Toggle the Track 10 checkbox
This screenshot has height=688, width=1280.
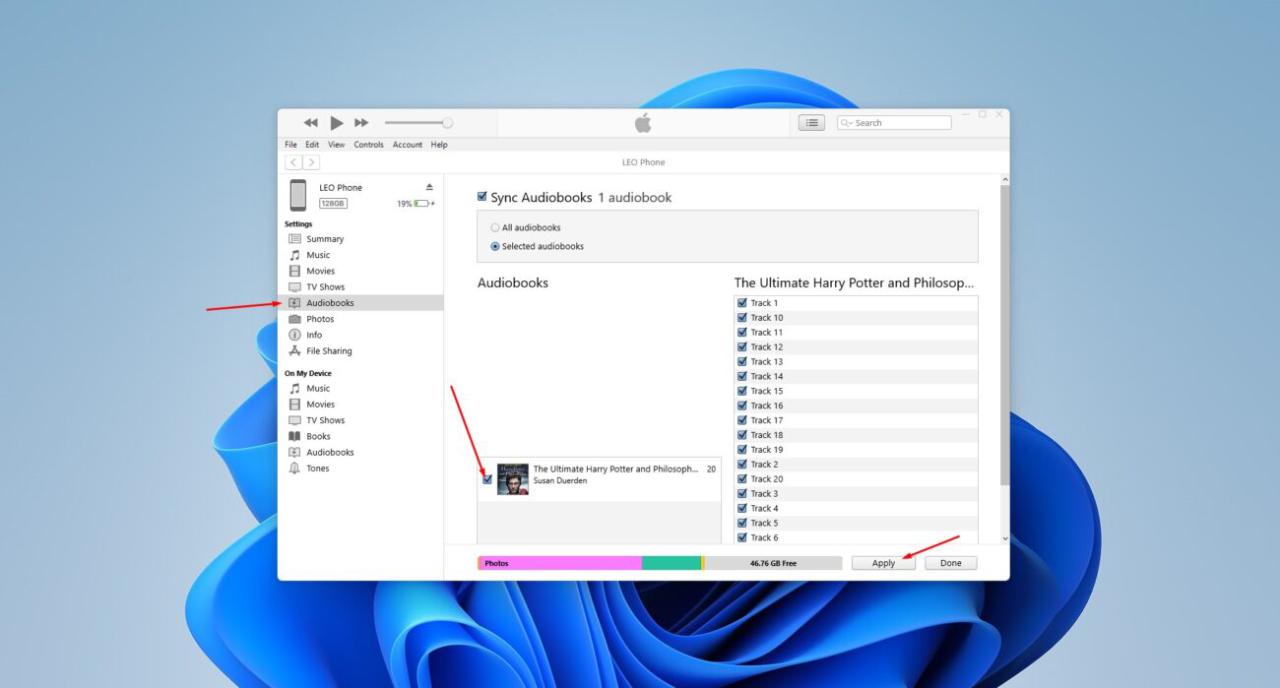742,318
